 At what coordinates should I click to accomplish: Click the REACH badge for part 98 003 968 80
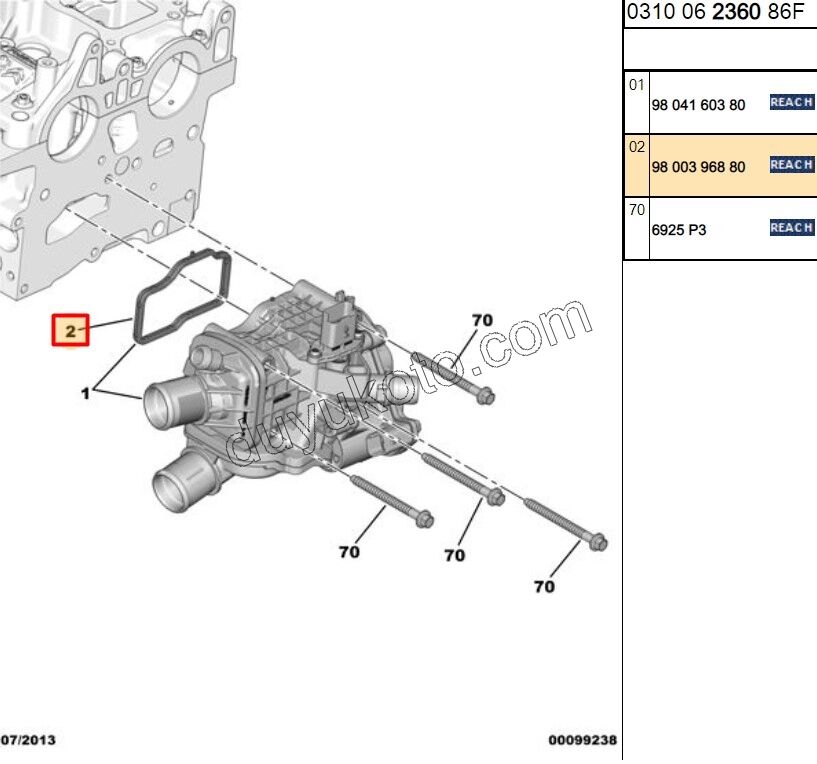click(x=792, y=165)
